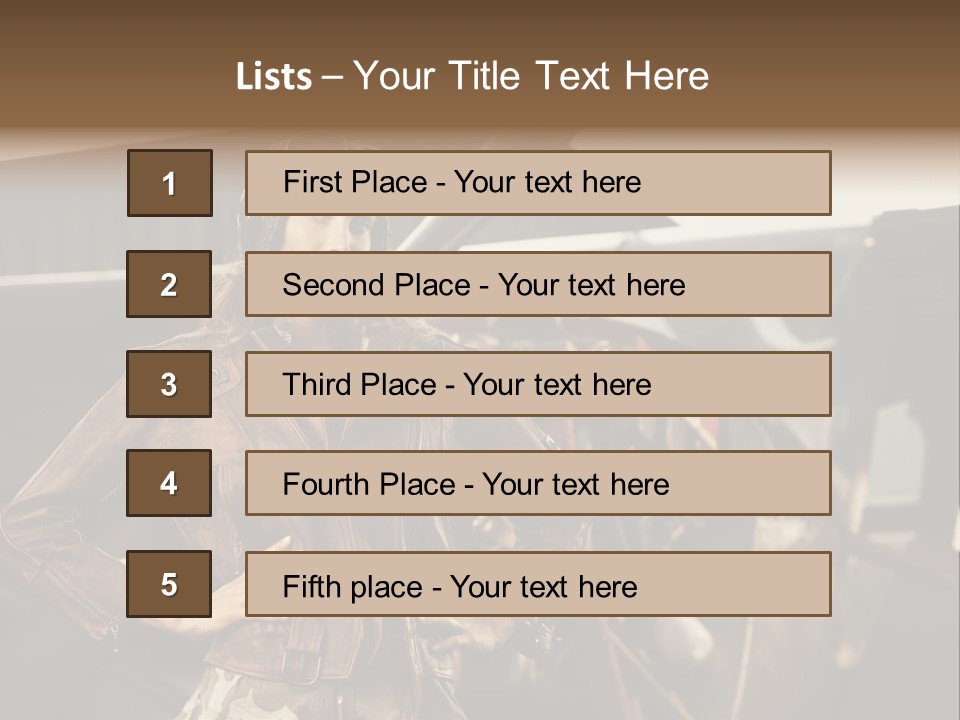Select the Third Place text bar
Image resolution: width=960 pixels, height=720 pixels.
(538, 384)
